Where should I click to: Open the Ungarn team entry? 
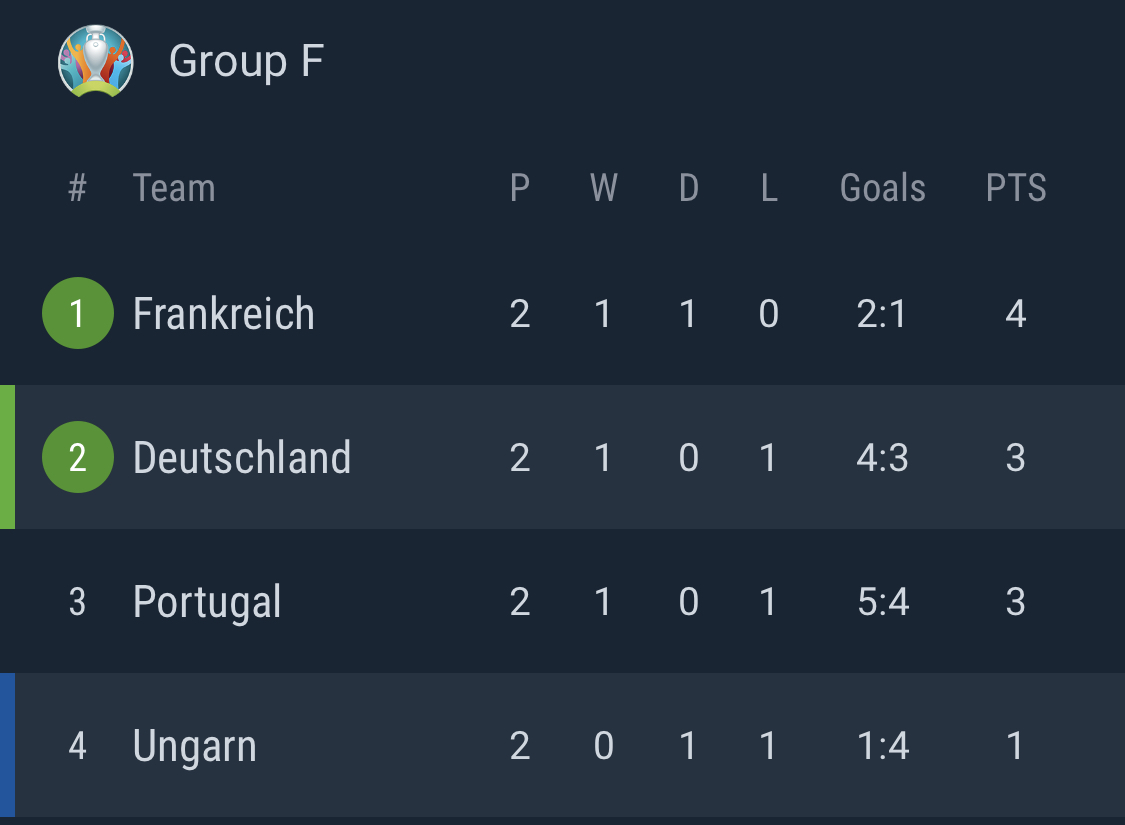562,745
